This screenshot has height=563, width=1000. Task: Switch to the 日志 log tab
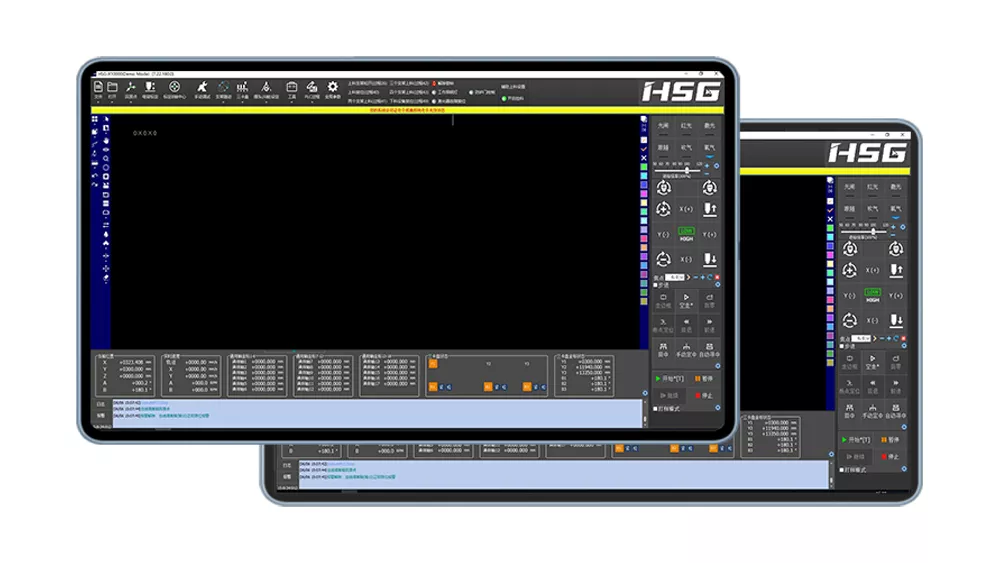coord(101,404)
